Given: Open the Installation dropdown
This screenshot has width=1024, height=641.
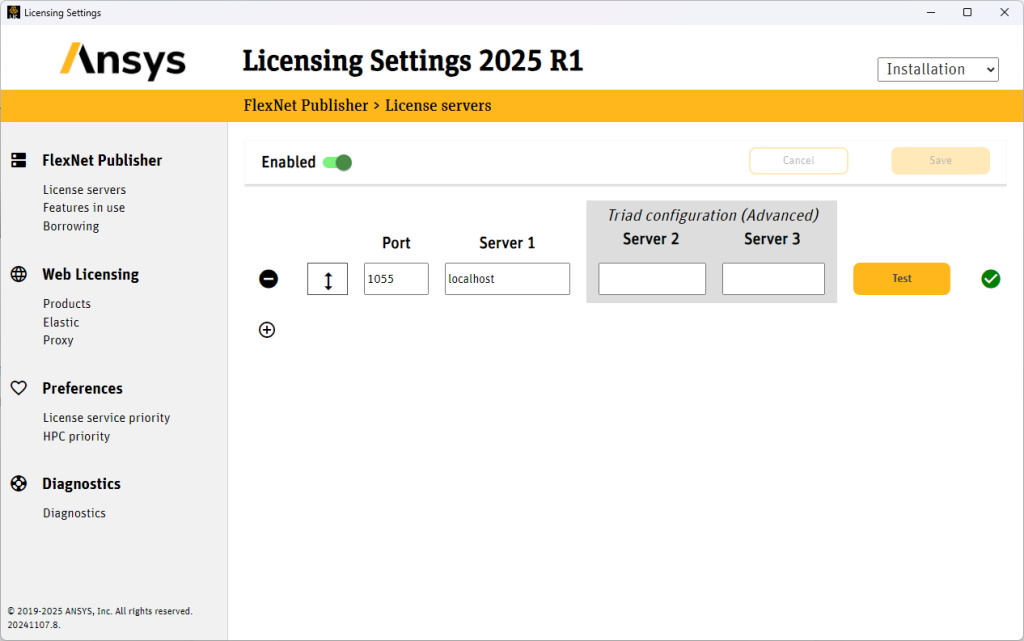Looking at the screenshot, I should coord(937,69).
